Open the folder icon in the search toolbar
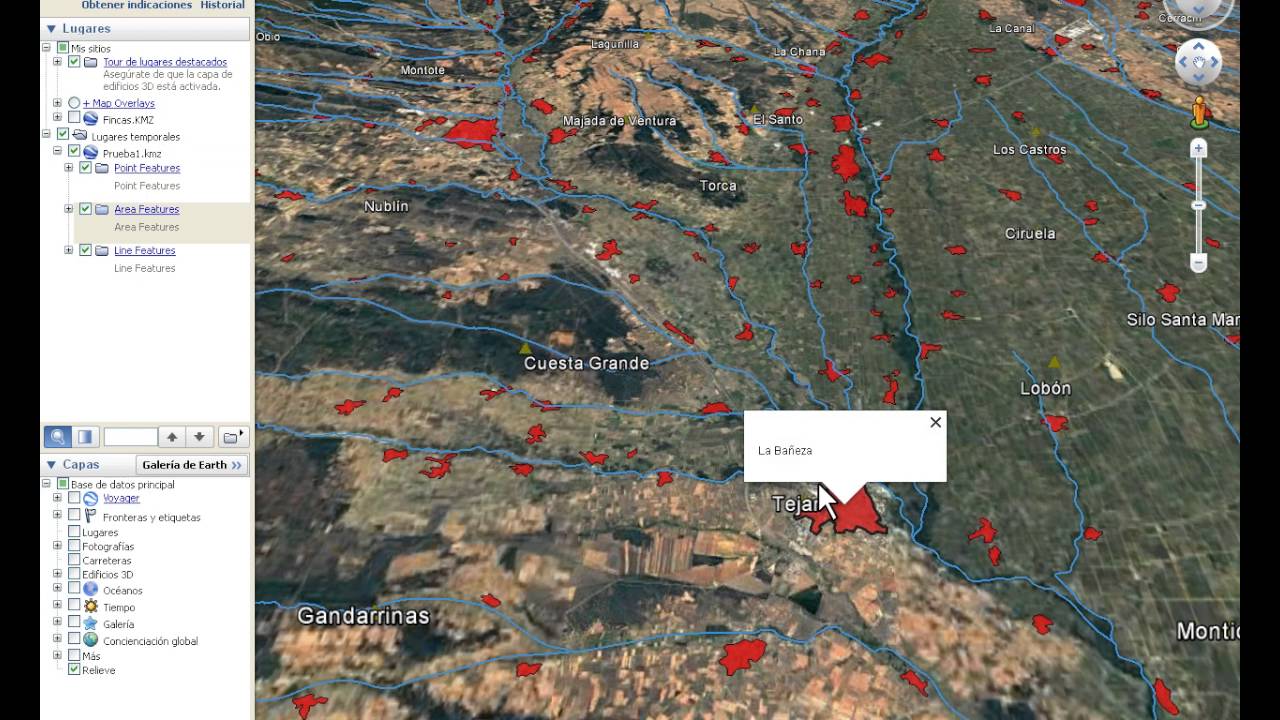The image size is (1280, 720). click(x=230, y=436)
